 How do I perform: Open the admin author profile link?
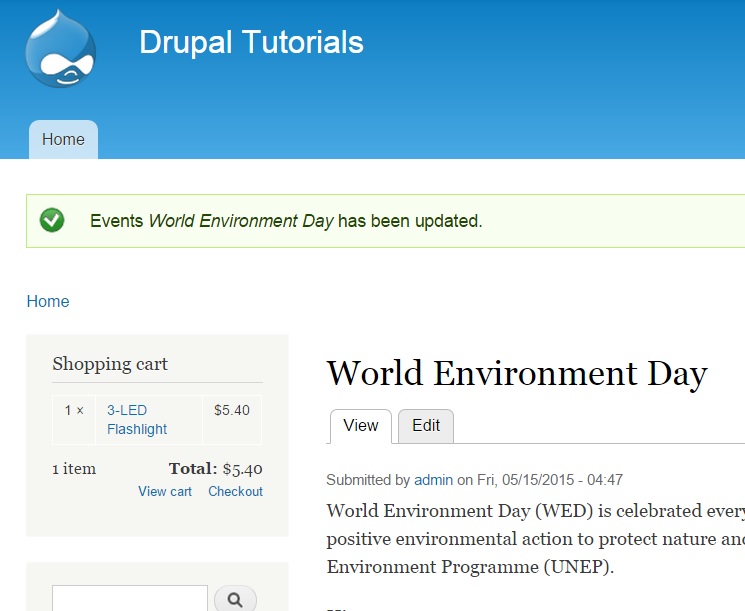pyautogui.click(x=433, y=480)
